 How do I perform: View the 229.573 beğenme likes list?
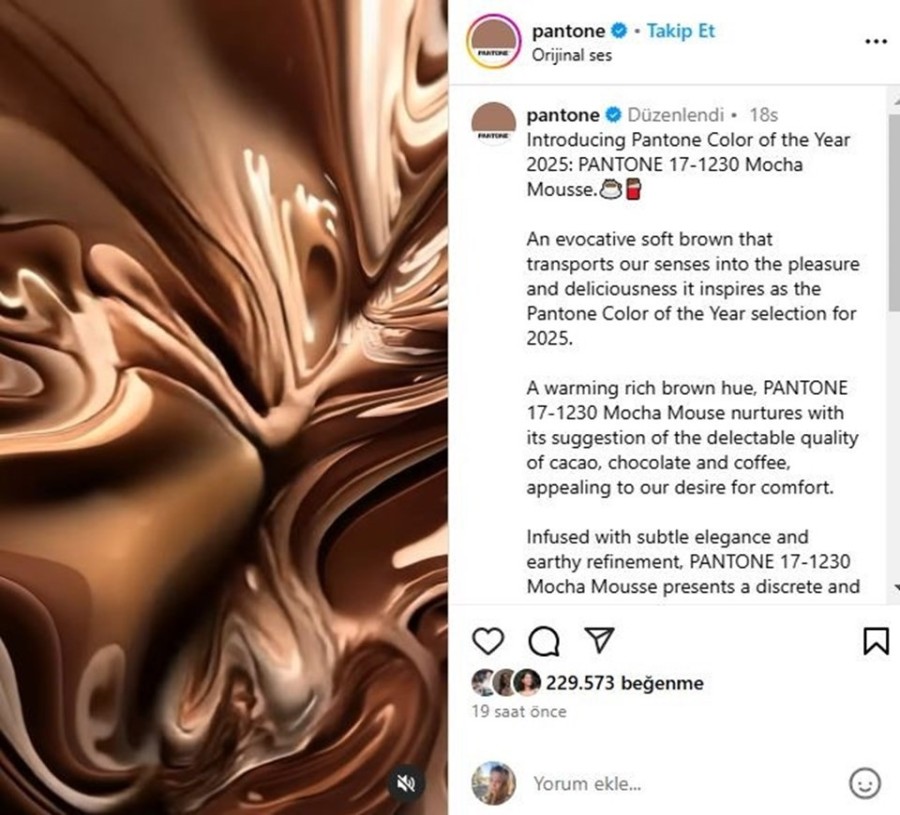624,683
